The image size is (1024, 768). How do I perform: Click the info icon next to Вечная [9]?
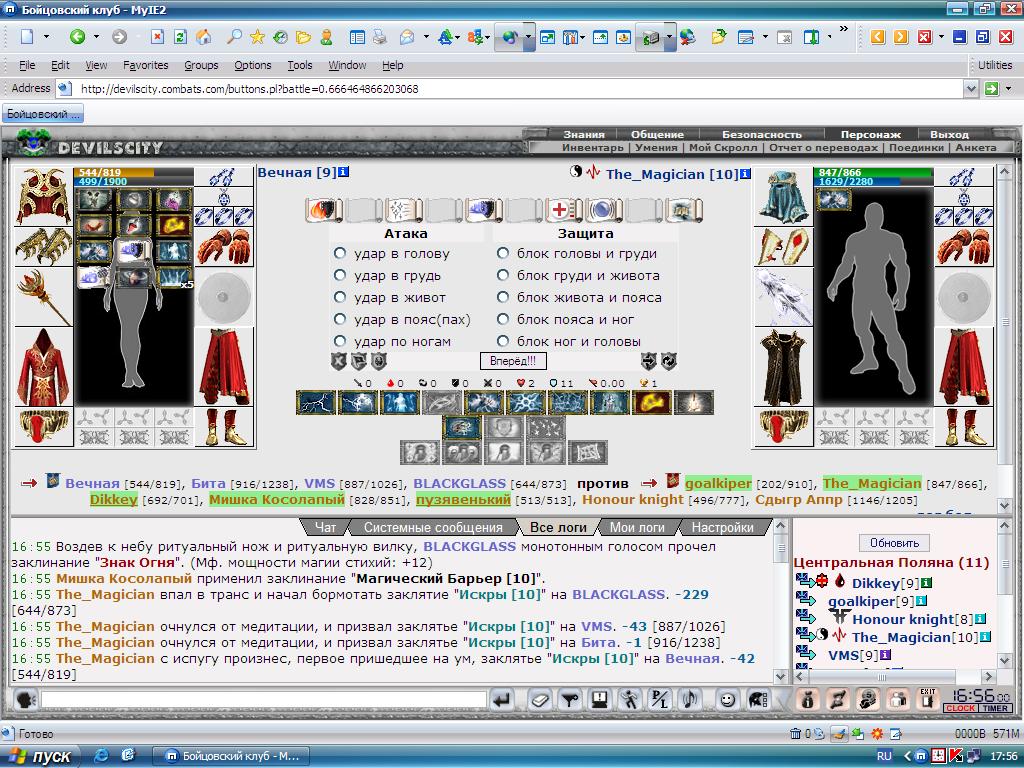[344, 172]
